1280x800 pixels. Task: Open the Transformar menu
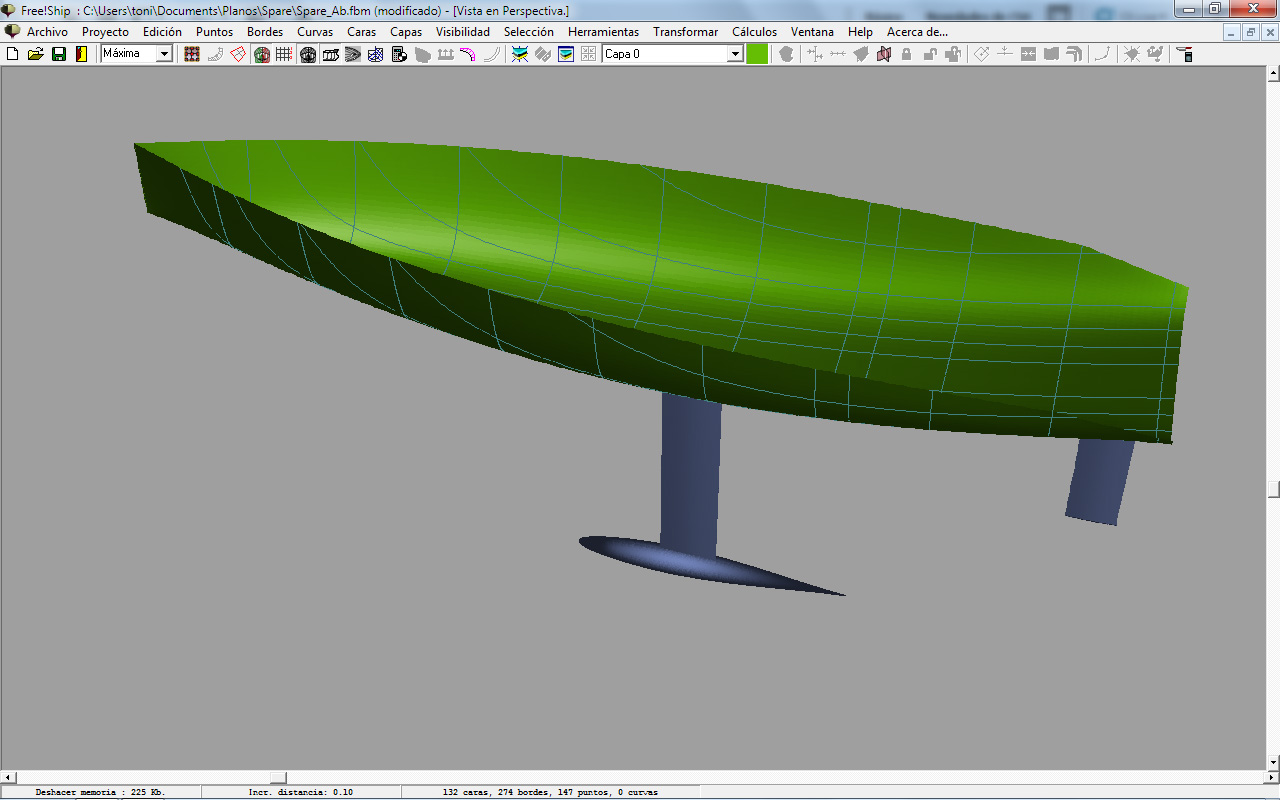[685, 32]
